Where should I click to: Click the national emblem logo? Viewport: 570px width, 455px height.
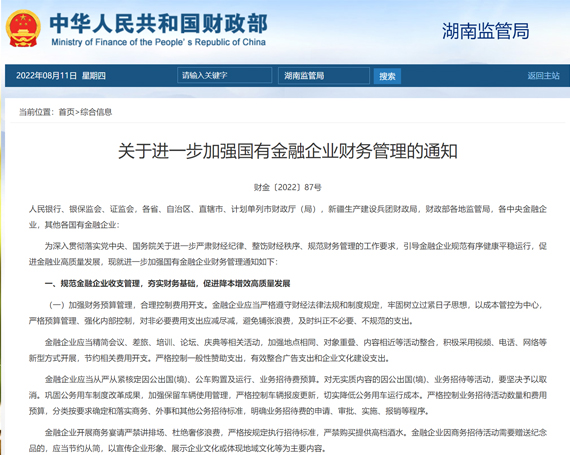(x=23, y=28)
